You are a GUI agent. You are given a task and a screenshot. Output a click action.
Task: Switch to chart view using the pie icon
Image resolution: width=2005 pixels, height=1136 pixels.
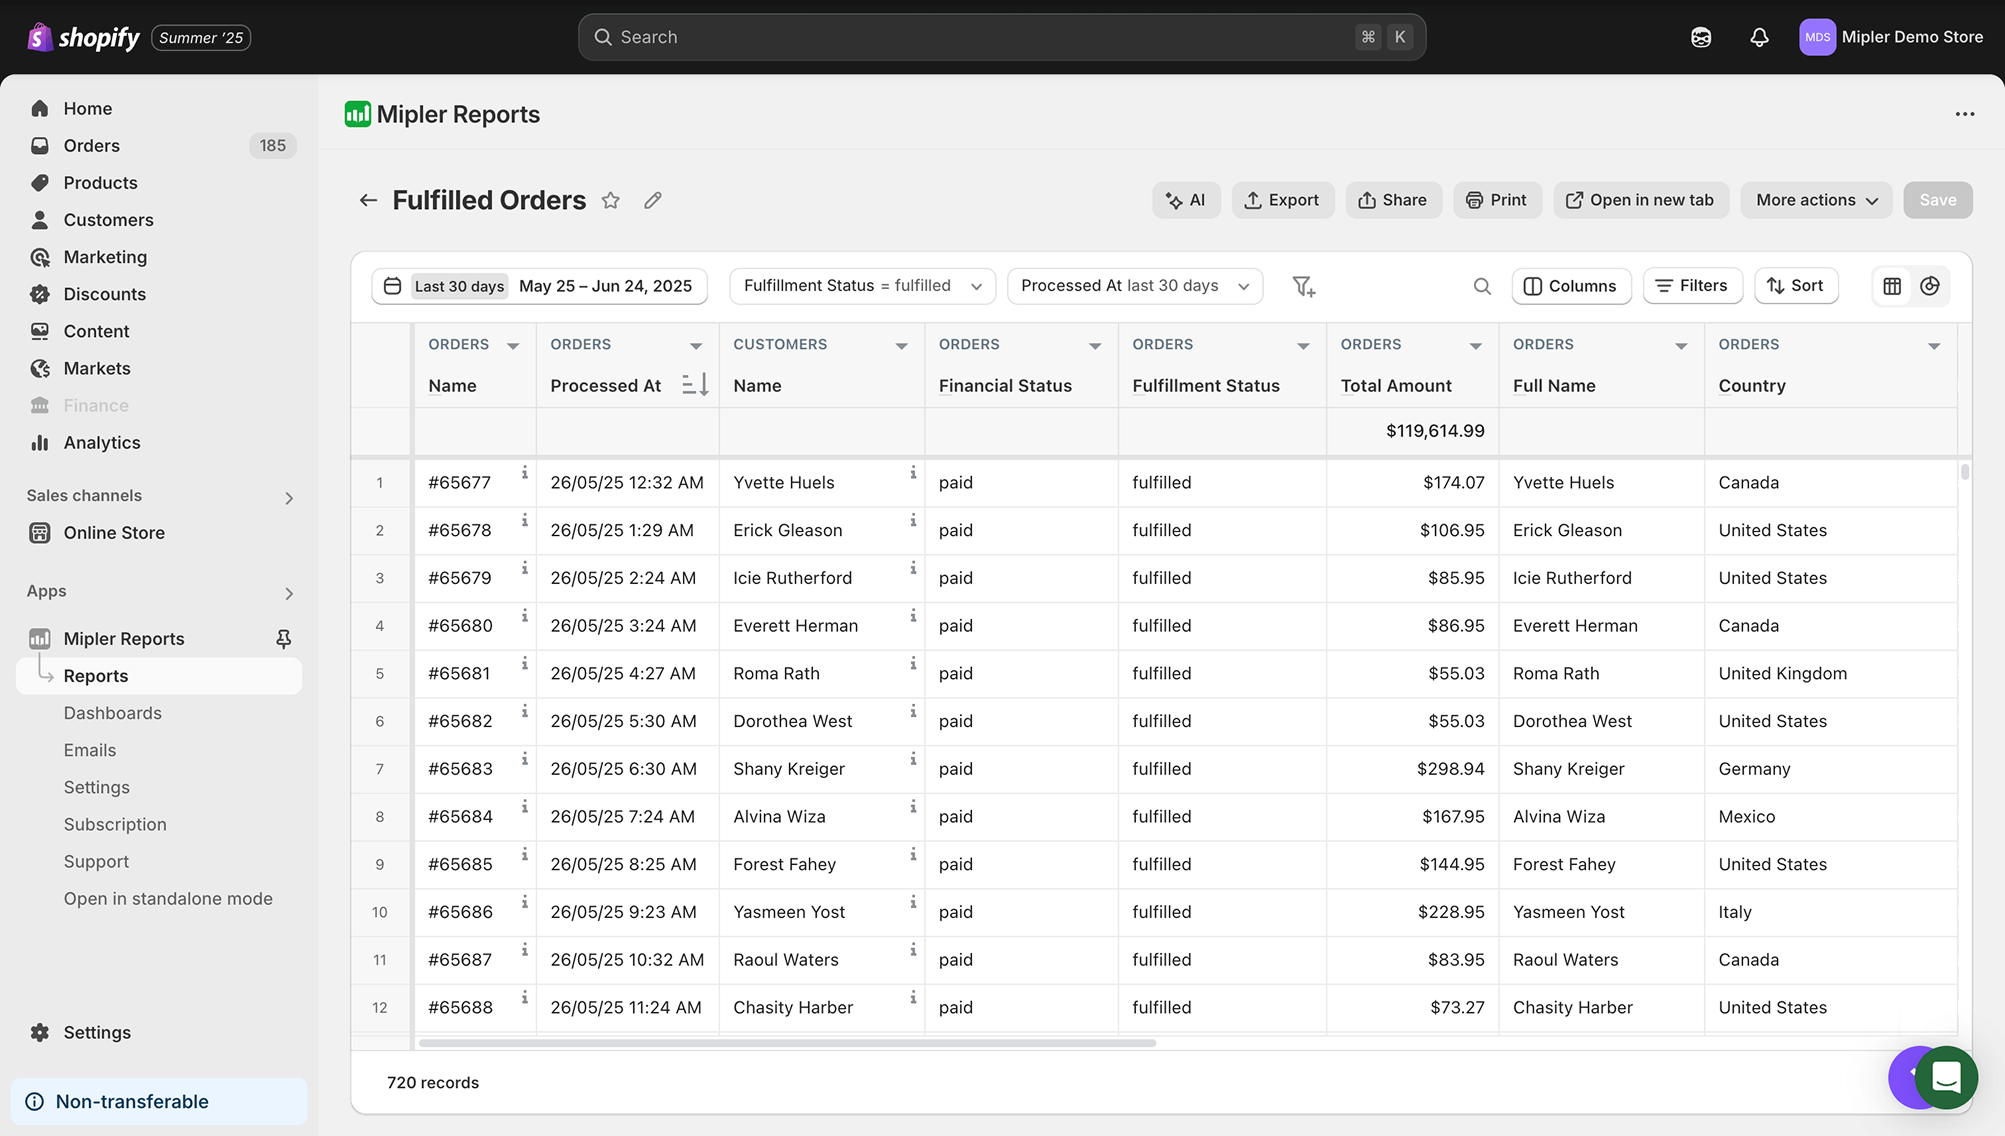point(1930,286)
